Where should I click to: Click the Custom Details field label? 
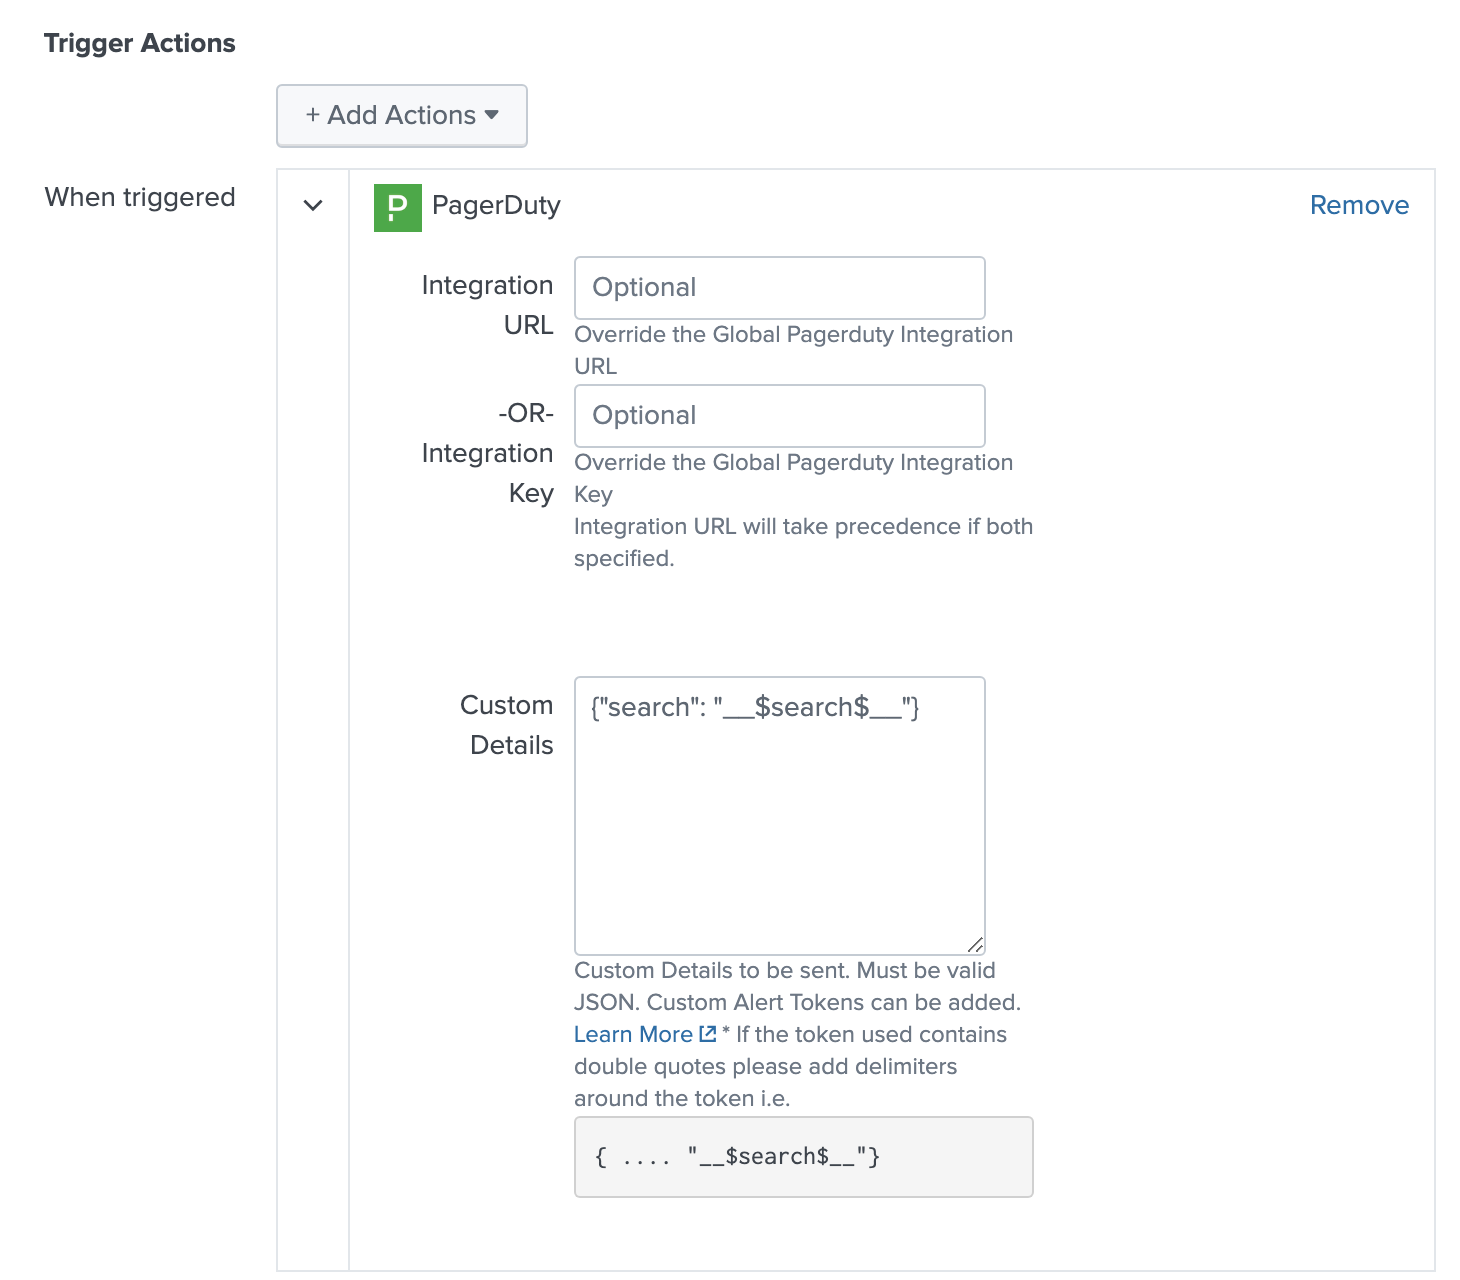coord(506,725)
